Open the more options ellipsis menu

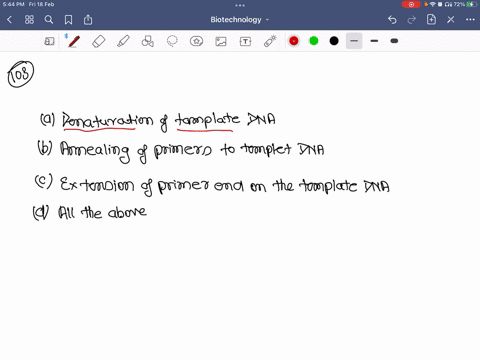click(470, 20)
